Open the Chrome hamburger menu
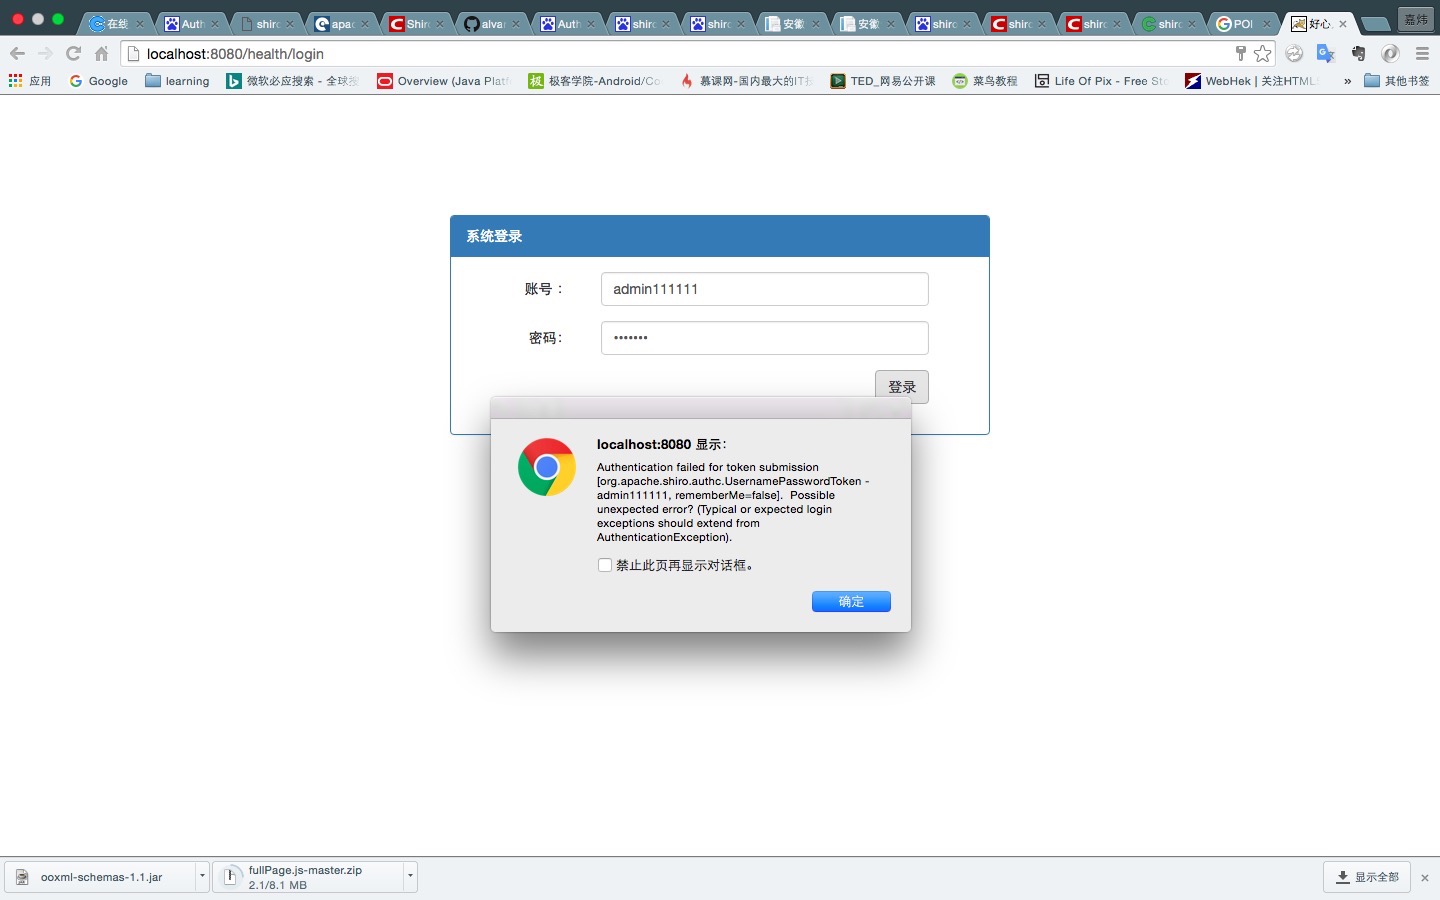1440x900 pixels. tap(1422, 54)
